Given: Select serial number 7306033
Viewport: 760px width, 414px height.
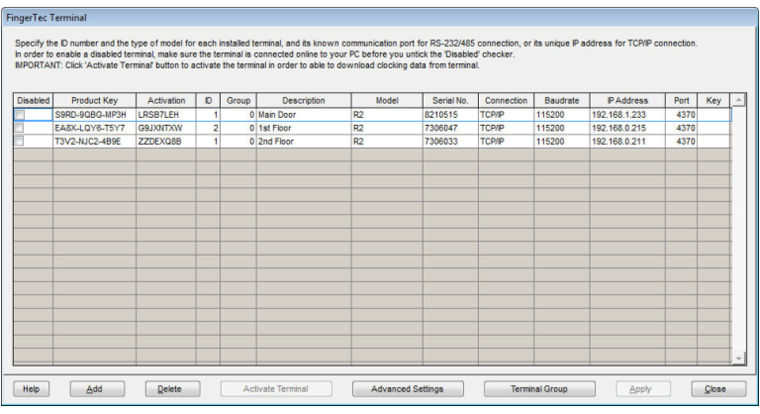Looking at the screenshot, I should tap(450, 141).
